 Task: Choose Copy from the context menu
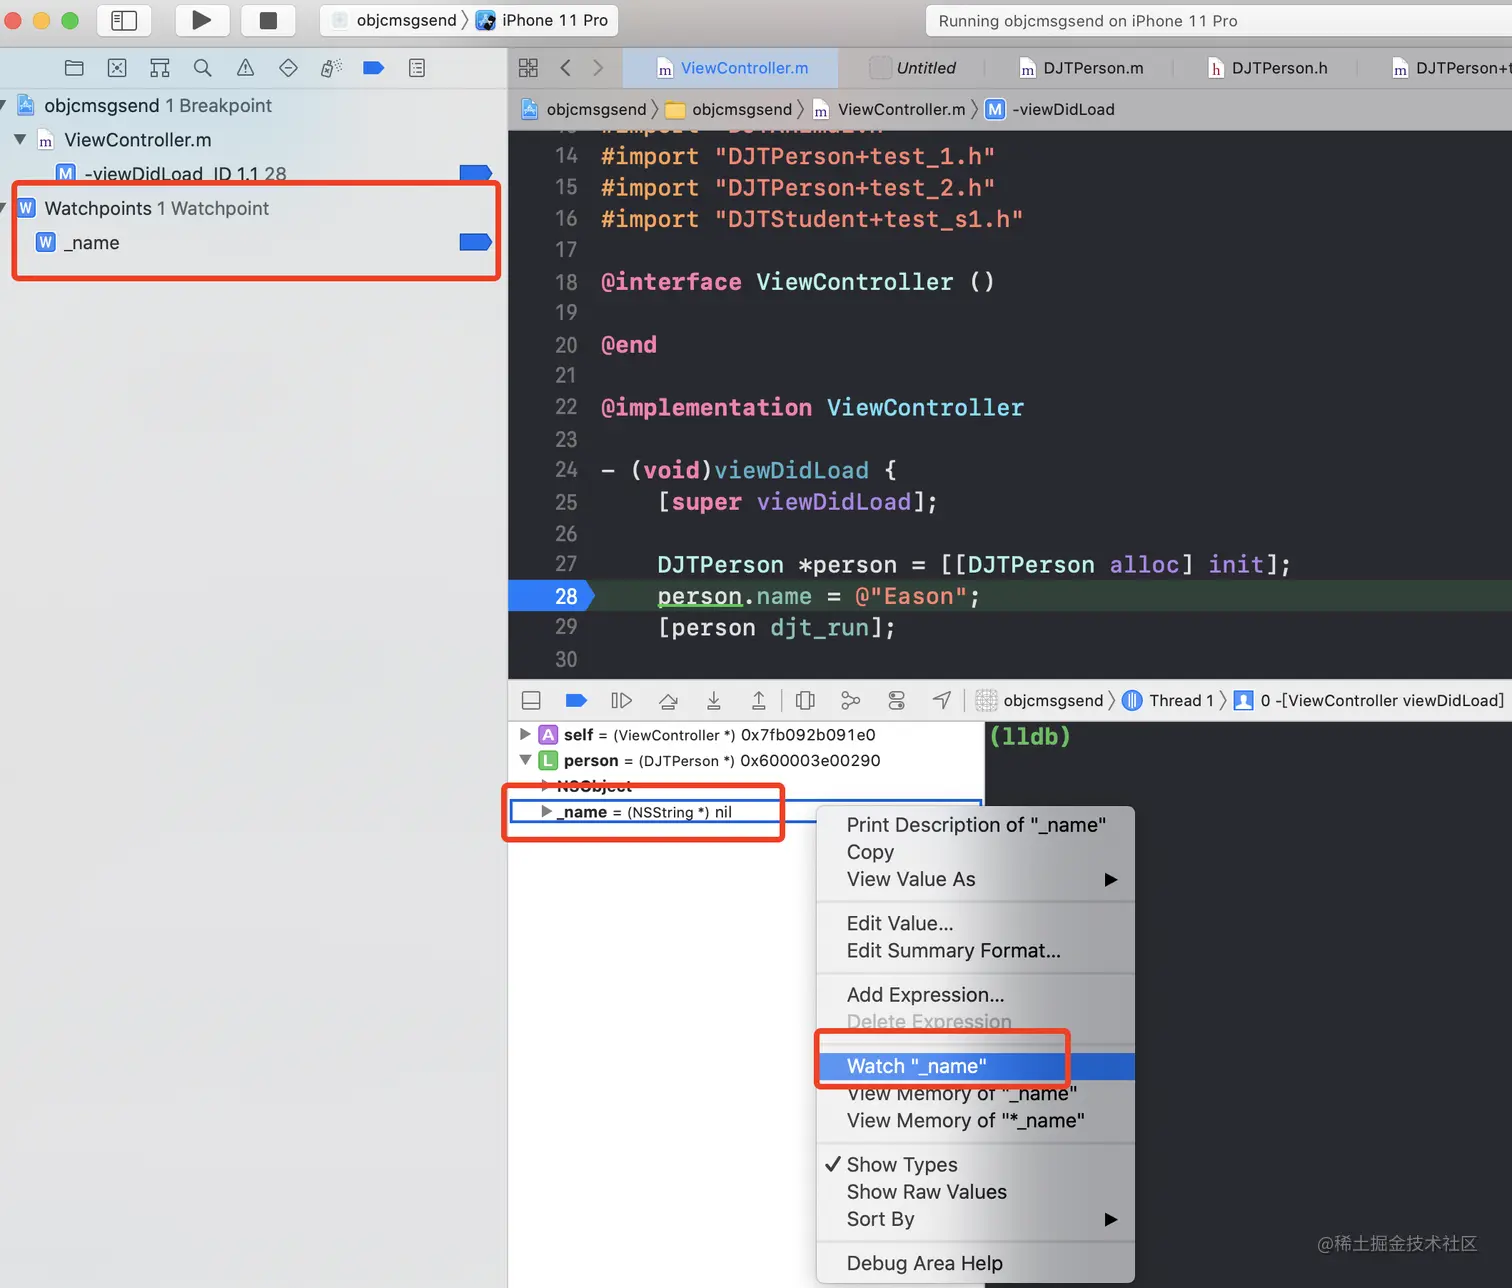[x=976, y=852]
